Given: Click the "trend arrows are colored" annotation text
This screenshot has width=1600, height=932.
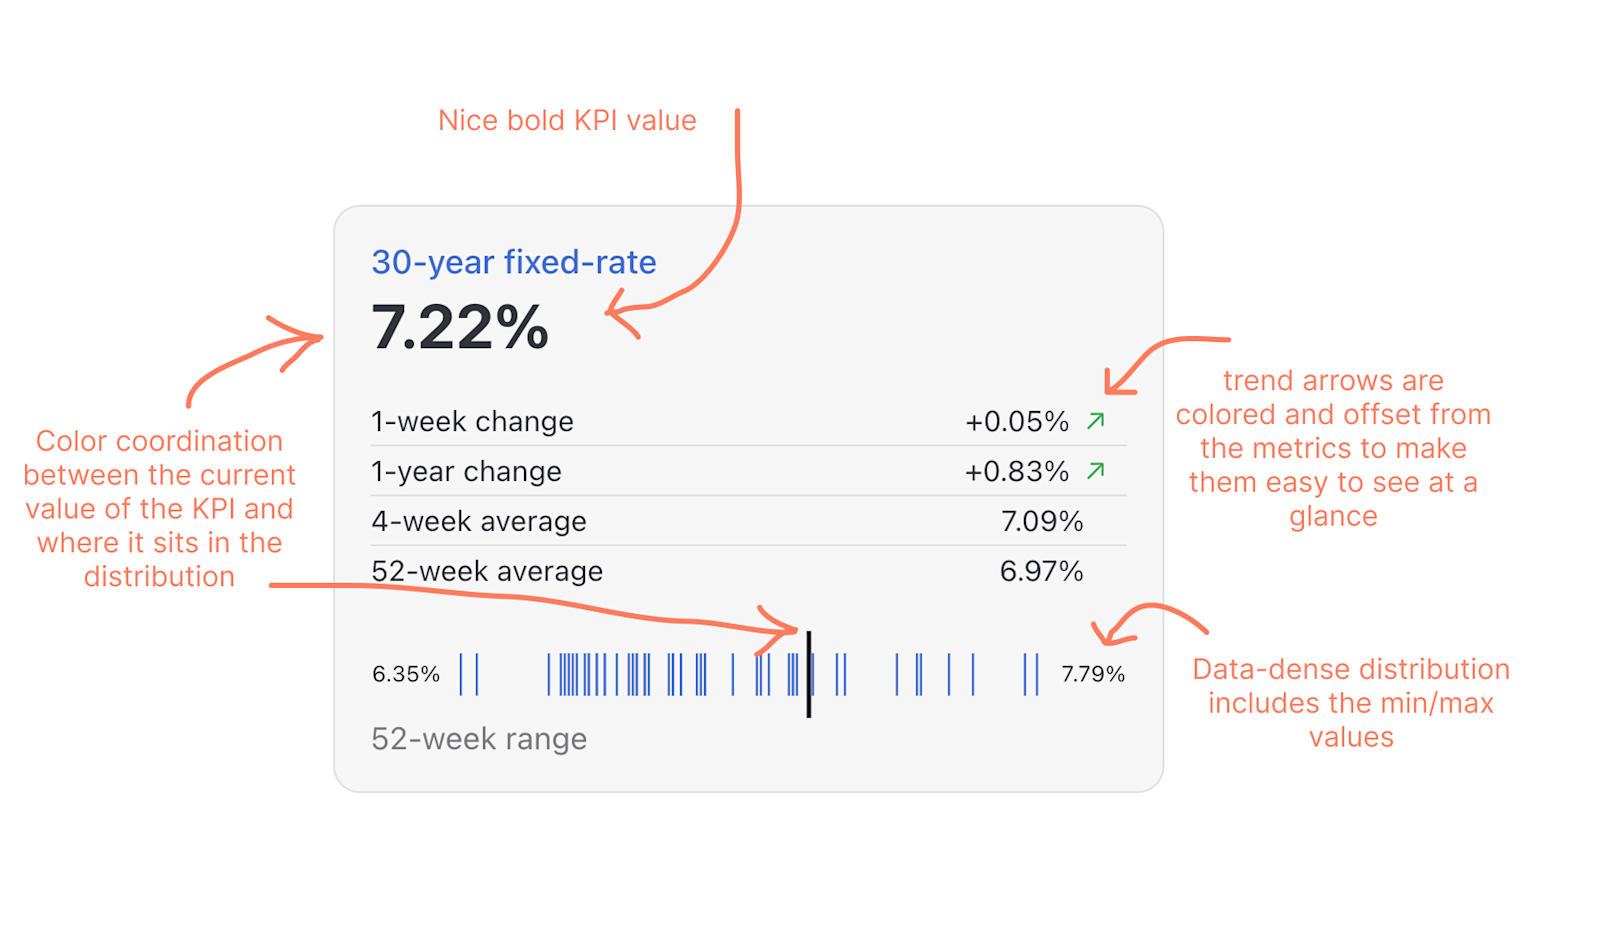Looking at the screenshot, I should 1333,448.
